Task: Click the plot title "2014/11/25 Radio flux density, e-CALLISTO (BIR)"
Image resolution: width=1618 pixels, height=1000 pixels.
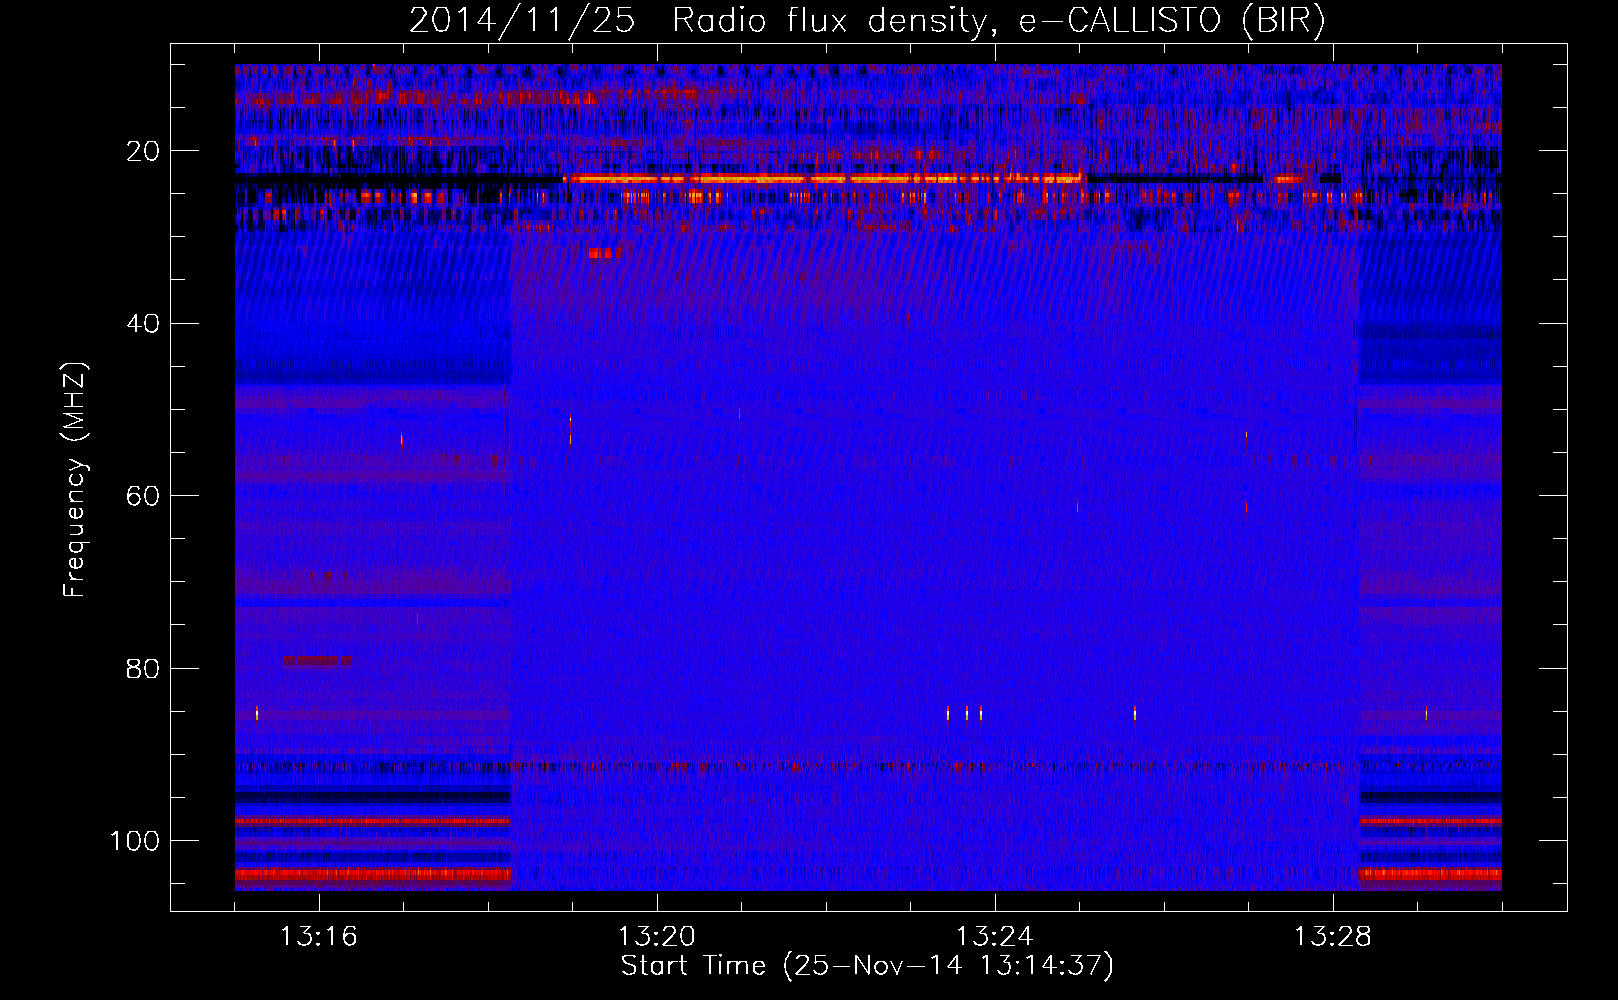Action: click(867, 20)
